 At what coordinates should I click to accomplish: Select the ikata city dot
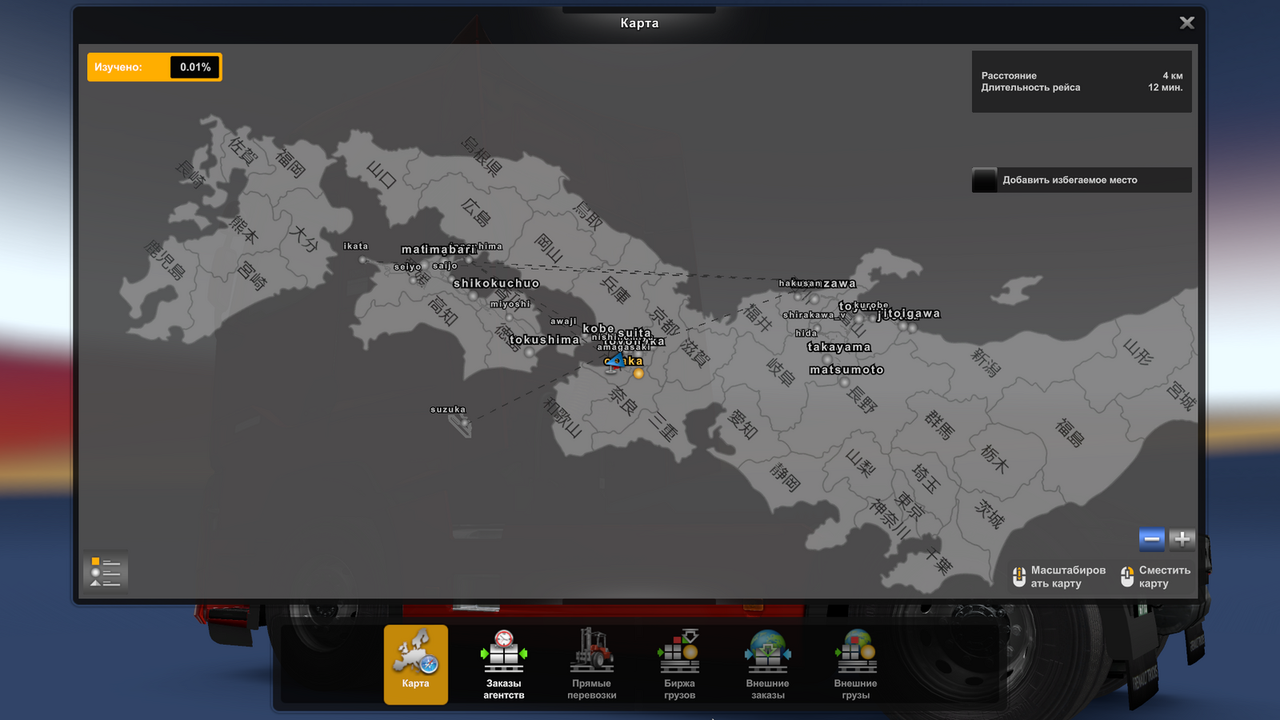[363, 260]
